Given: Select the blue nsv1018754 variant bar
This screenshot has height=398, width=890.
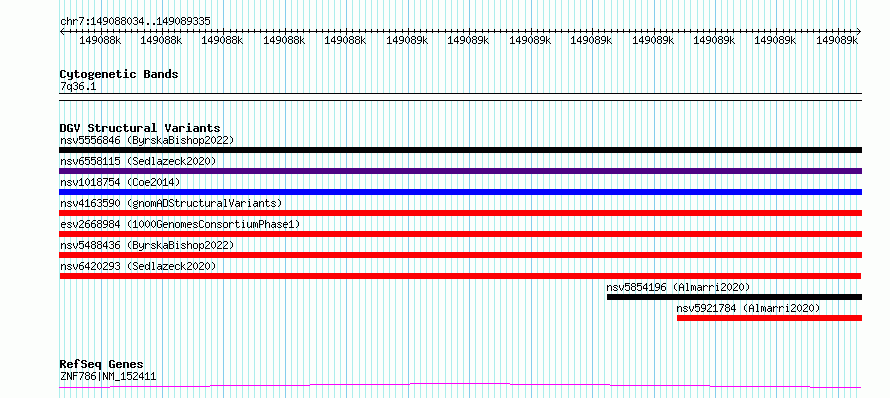Looking at the screenshot, I should (x=460, y=192).
